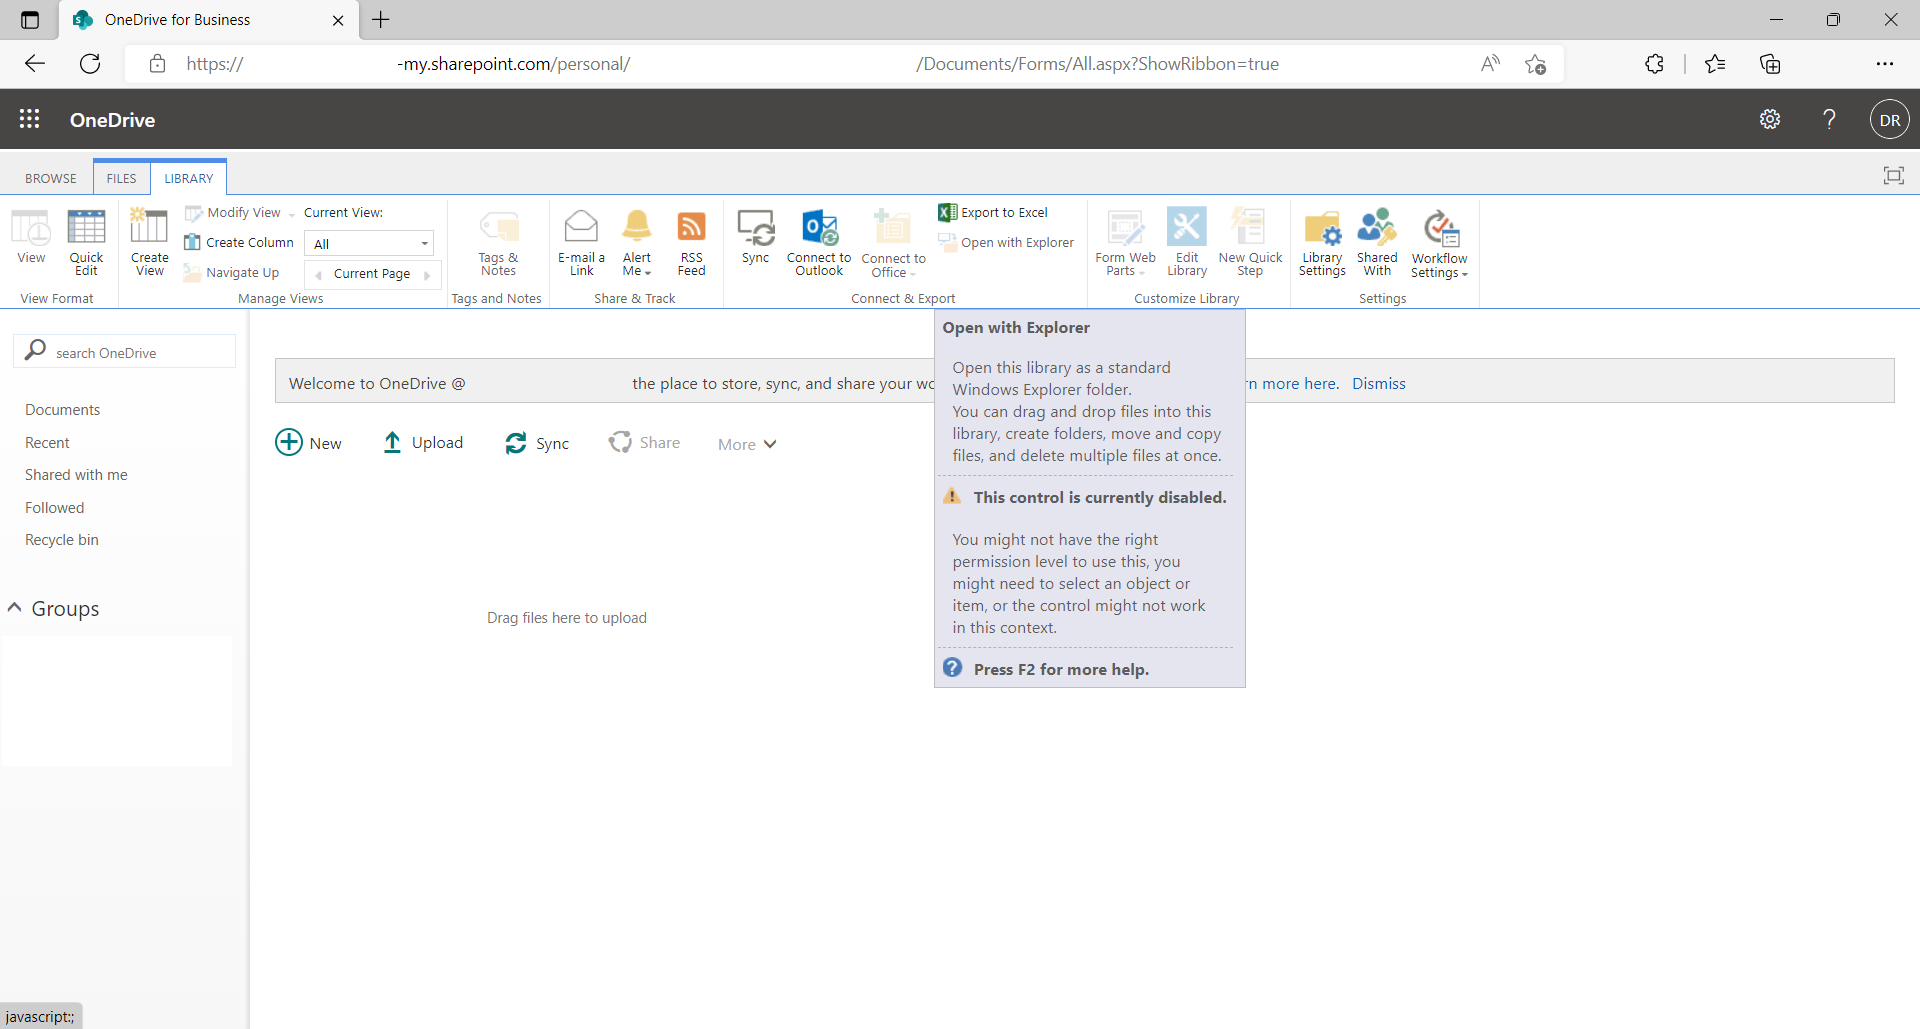Click the Read aloud icon in address bar

pyautogui.click(x=1490, y=64)
